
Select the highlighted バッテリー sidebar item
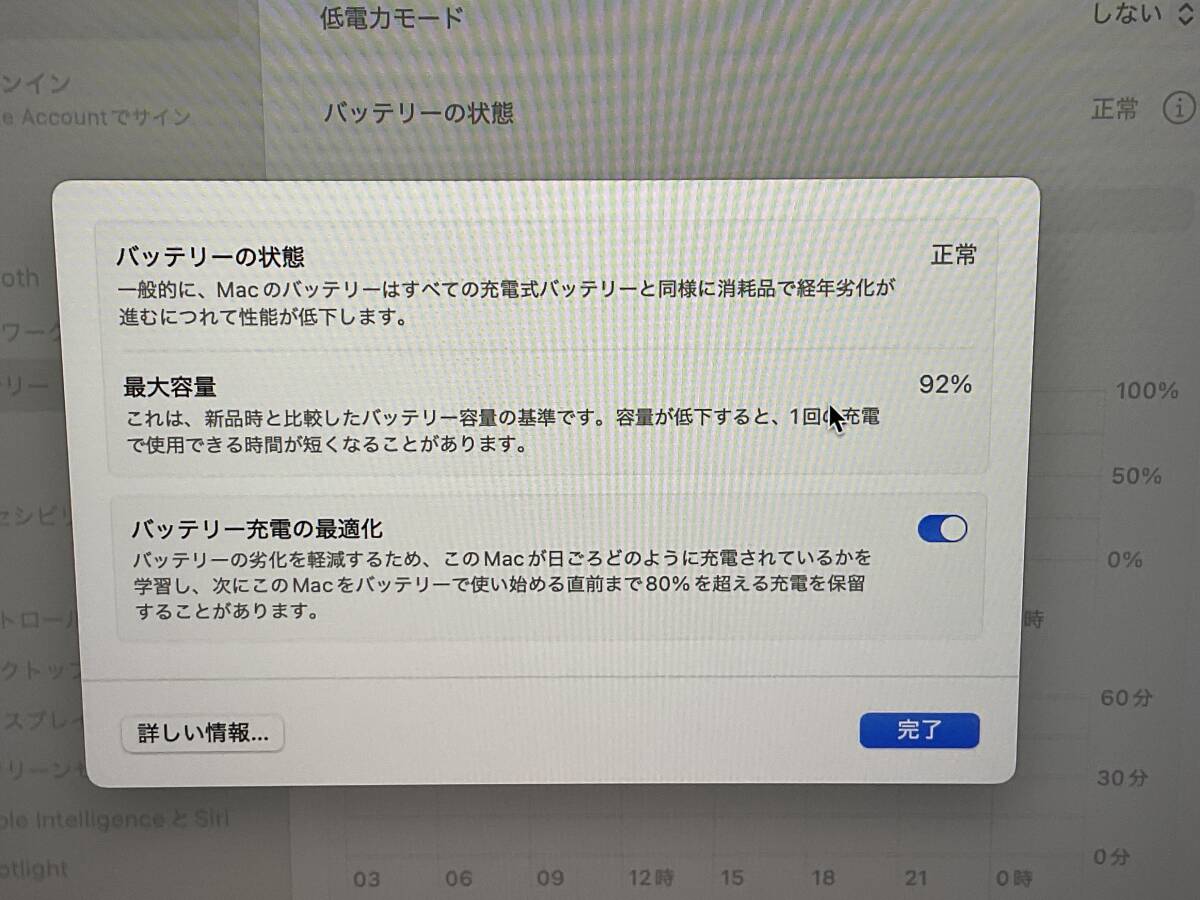point(26,385)
